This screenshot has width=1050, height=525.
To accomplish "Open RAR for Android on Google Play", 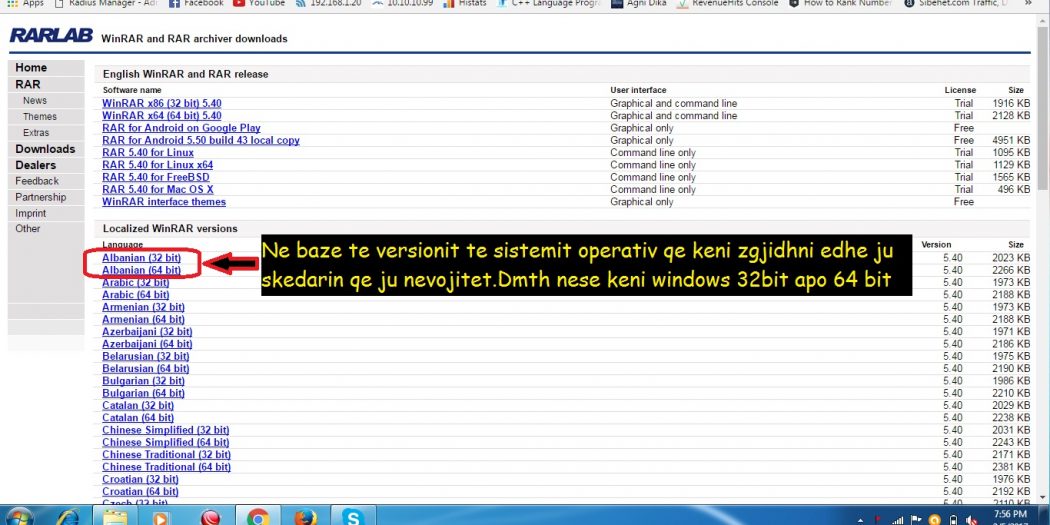I will tap(181, 128).
